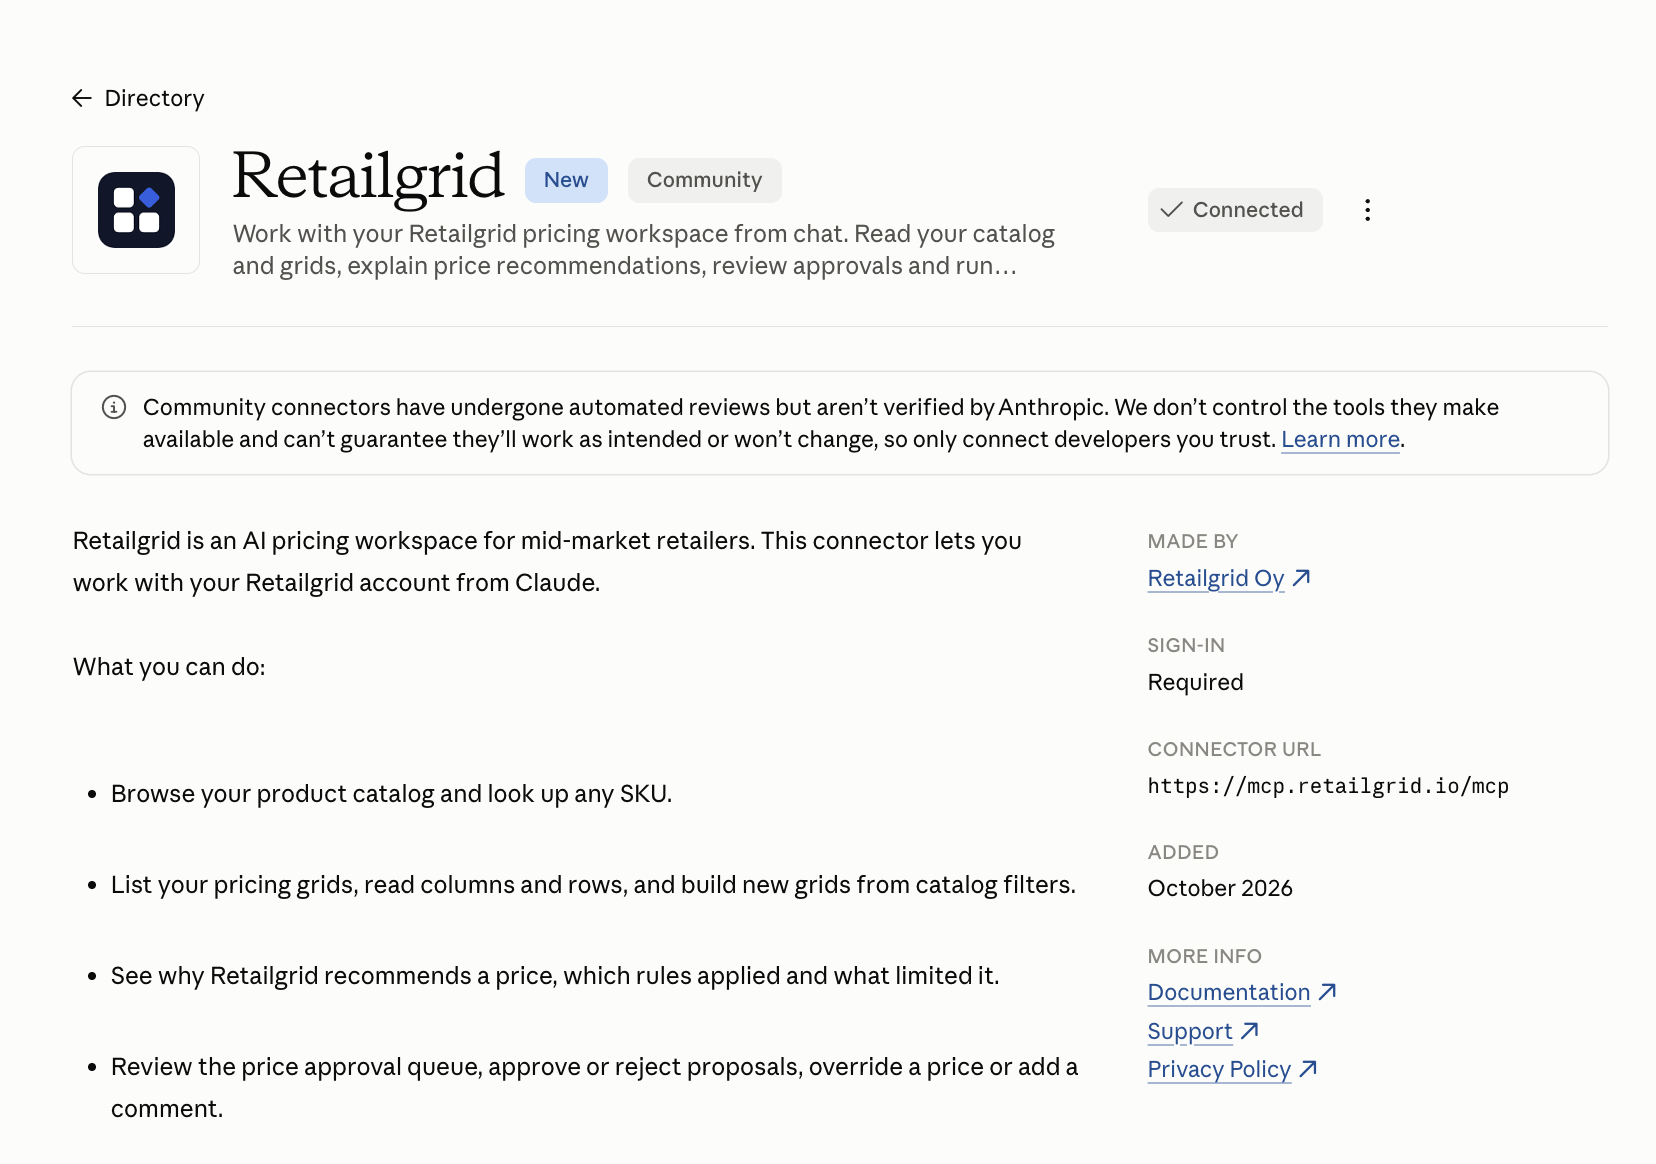
Task: Click the New badge
Action: (x=566, y=180)
